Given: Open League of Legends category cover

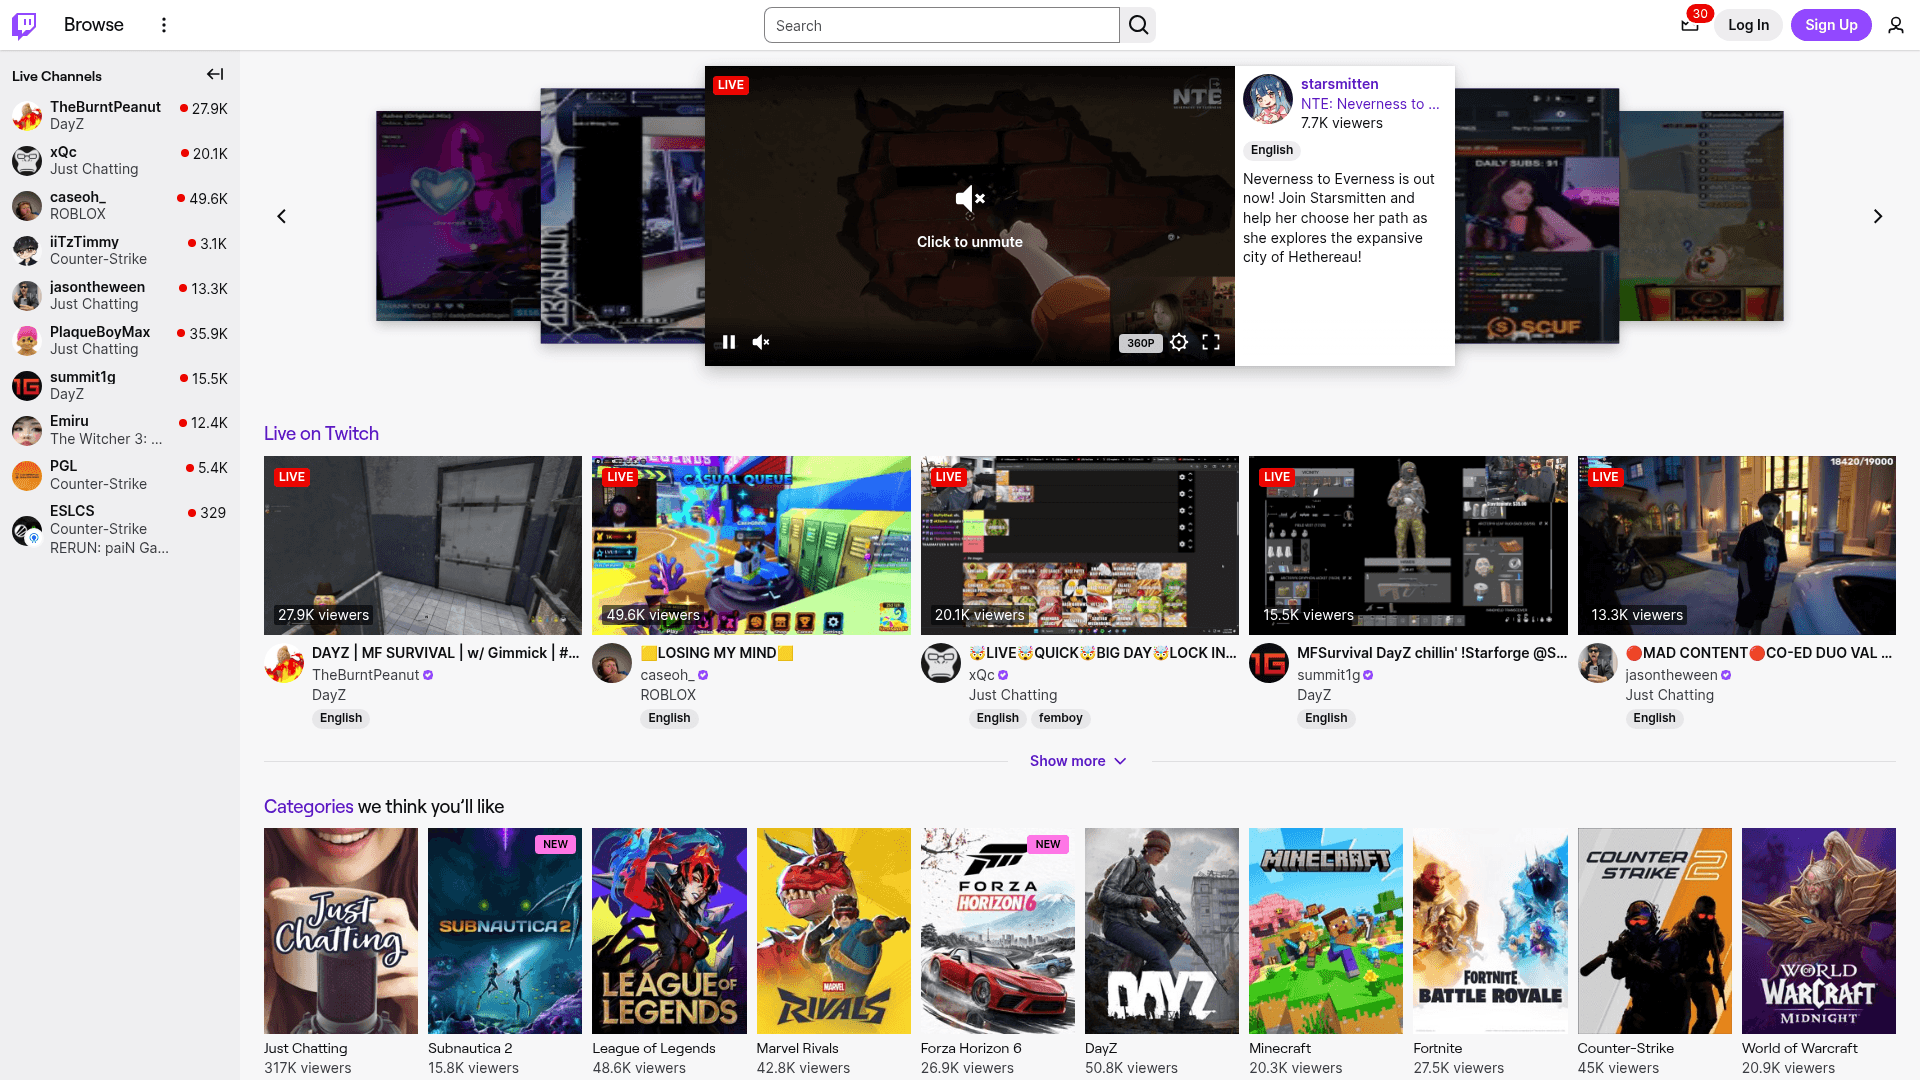Looking at the screenshot, I should (x=669, y=931).
